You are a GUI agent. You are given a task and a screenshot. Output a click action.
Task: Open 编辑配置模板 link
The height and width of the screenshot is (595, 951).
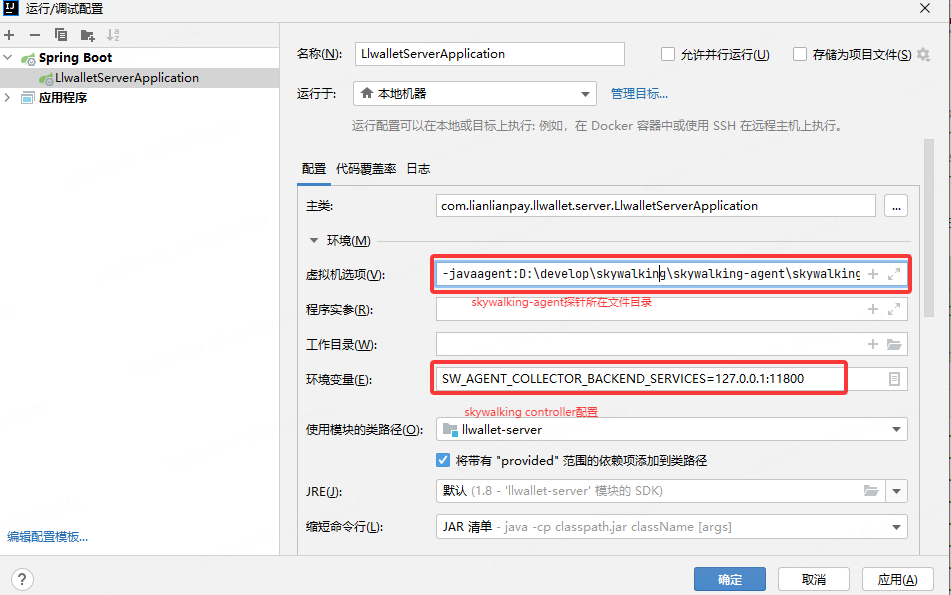click(x=47, y=537)
